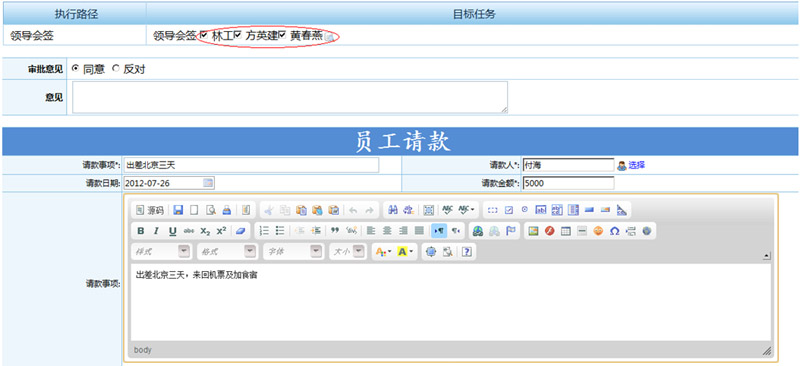Open Find with the binoculars icon
Screen dimensions: 800x366
[393, 210]
